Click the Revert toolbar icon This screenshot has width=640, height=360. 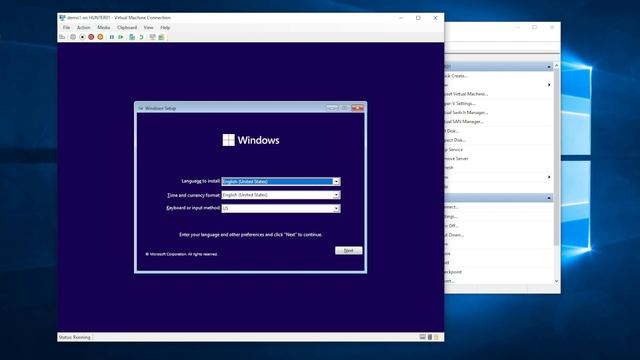point(142,37)
